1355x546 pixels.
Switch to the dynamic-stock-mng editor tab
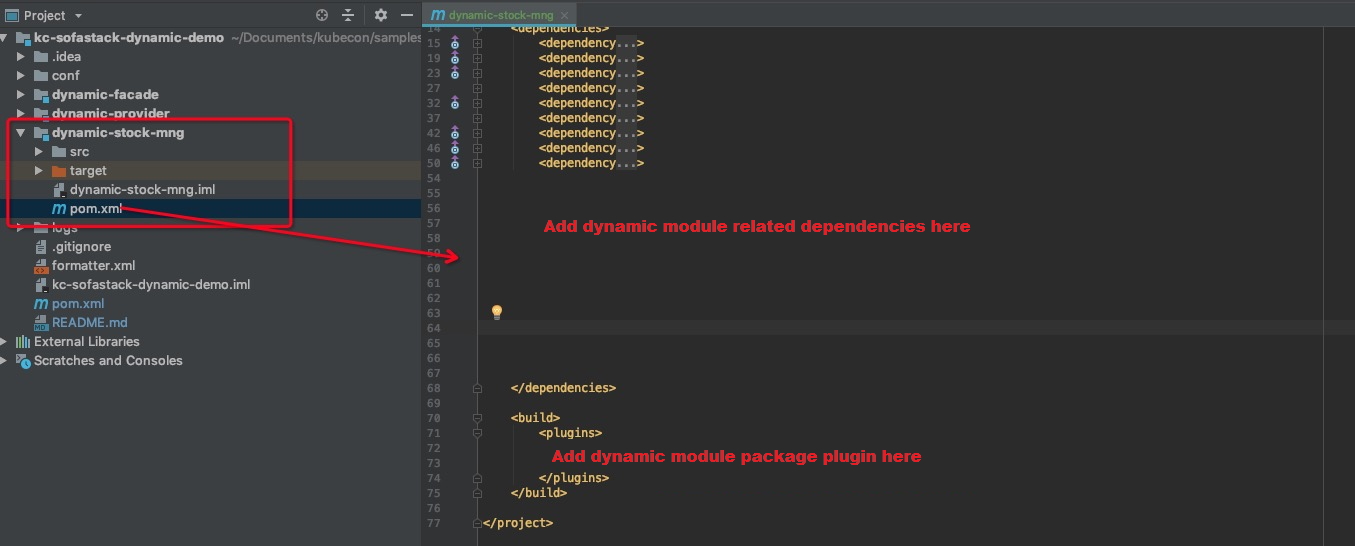pos(500,15)
